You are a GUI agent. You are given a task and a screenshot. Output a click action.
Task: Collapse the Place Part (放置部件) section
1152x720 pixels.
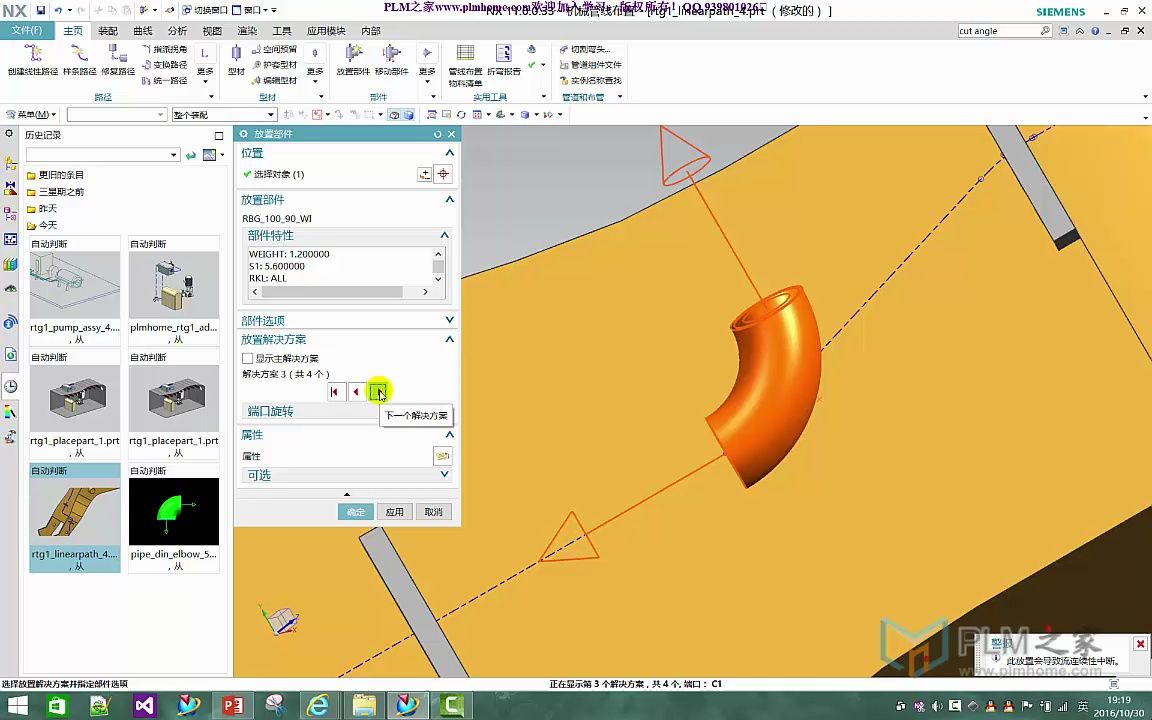[x=450, y=200]
